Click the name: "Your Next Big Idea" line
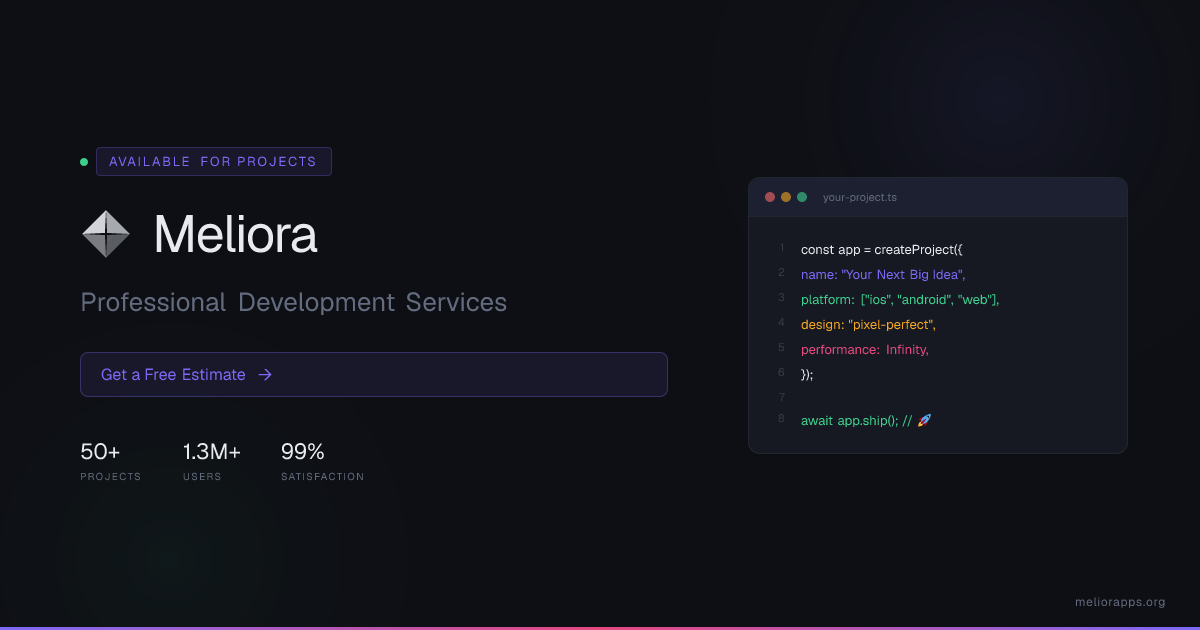 tap(884, 274)
